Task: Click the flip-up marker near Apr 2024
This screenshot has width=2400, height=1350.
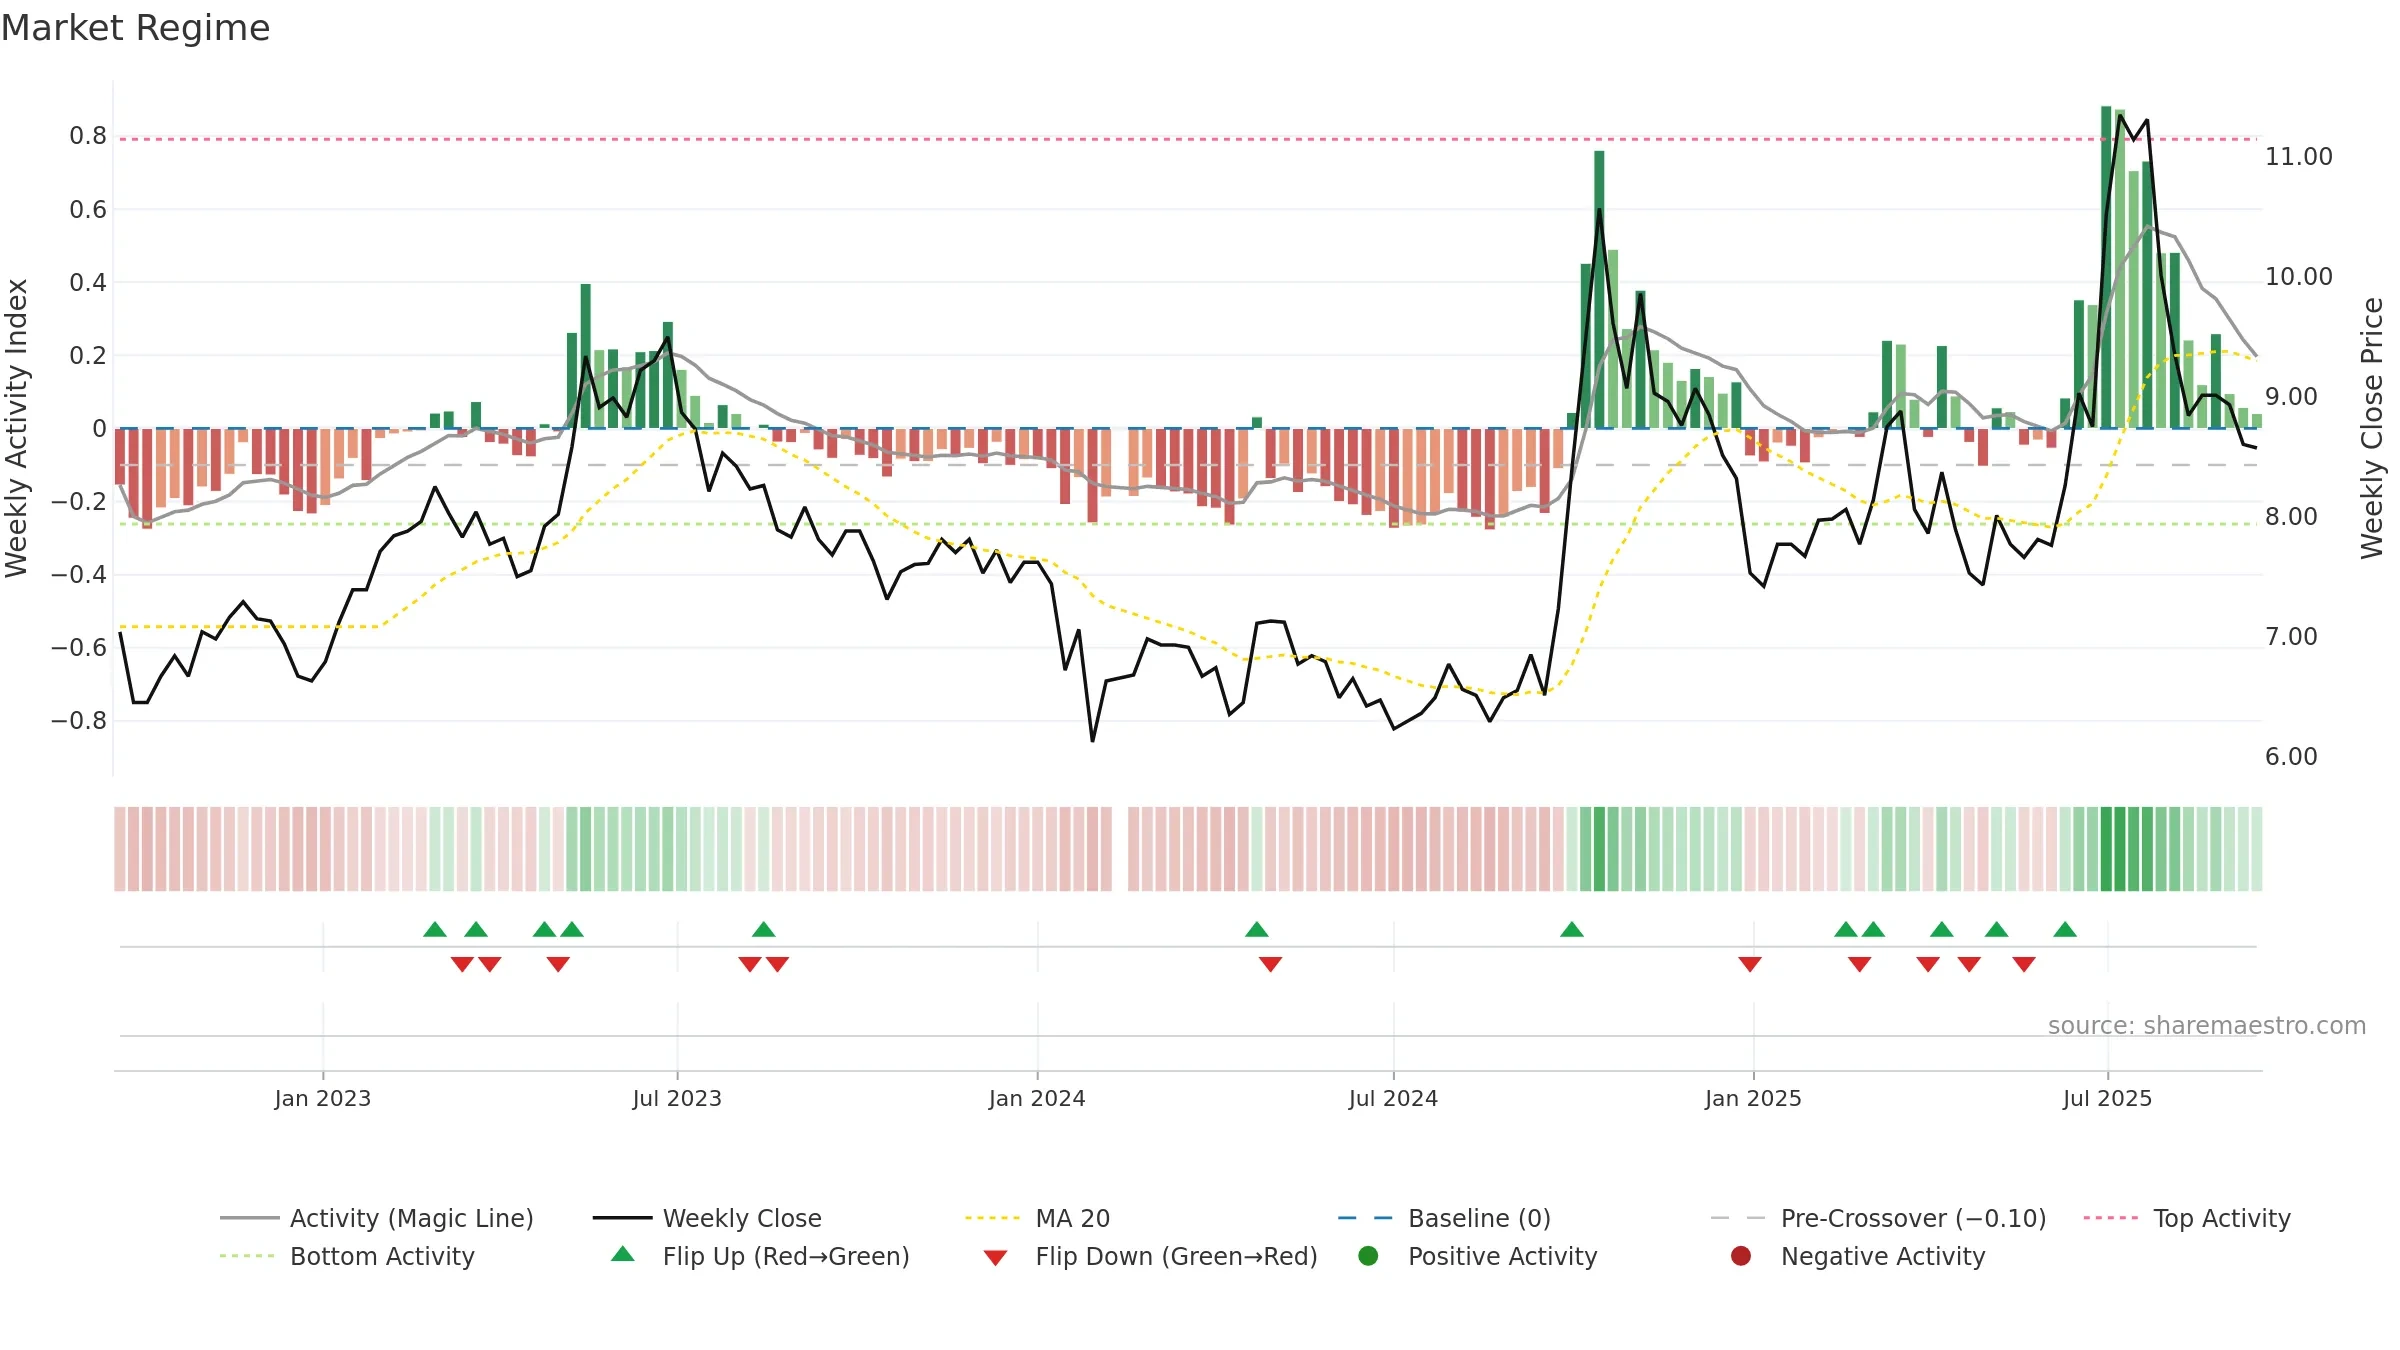Action: [1257, 930]
